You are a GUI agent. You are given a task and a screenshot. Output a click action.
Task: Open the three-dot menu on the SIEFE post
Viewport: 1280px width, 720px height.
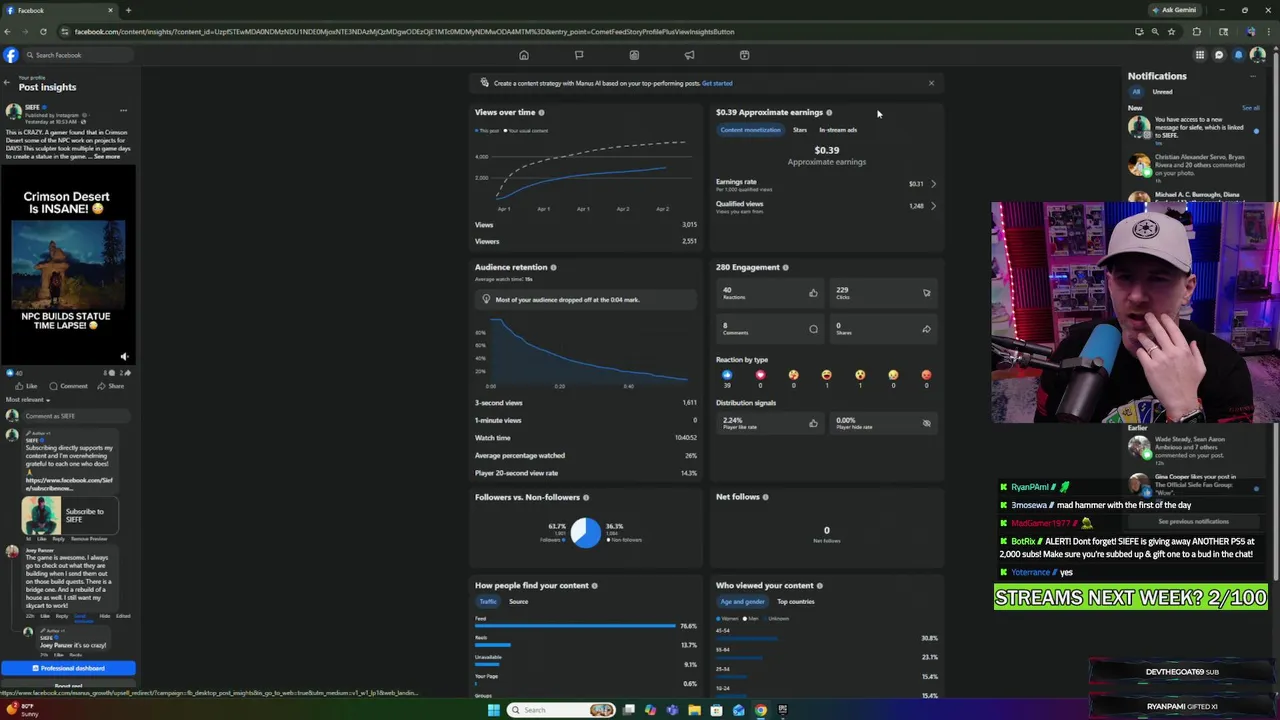(123, 110)
